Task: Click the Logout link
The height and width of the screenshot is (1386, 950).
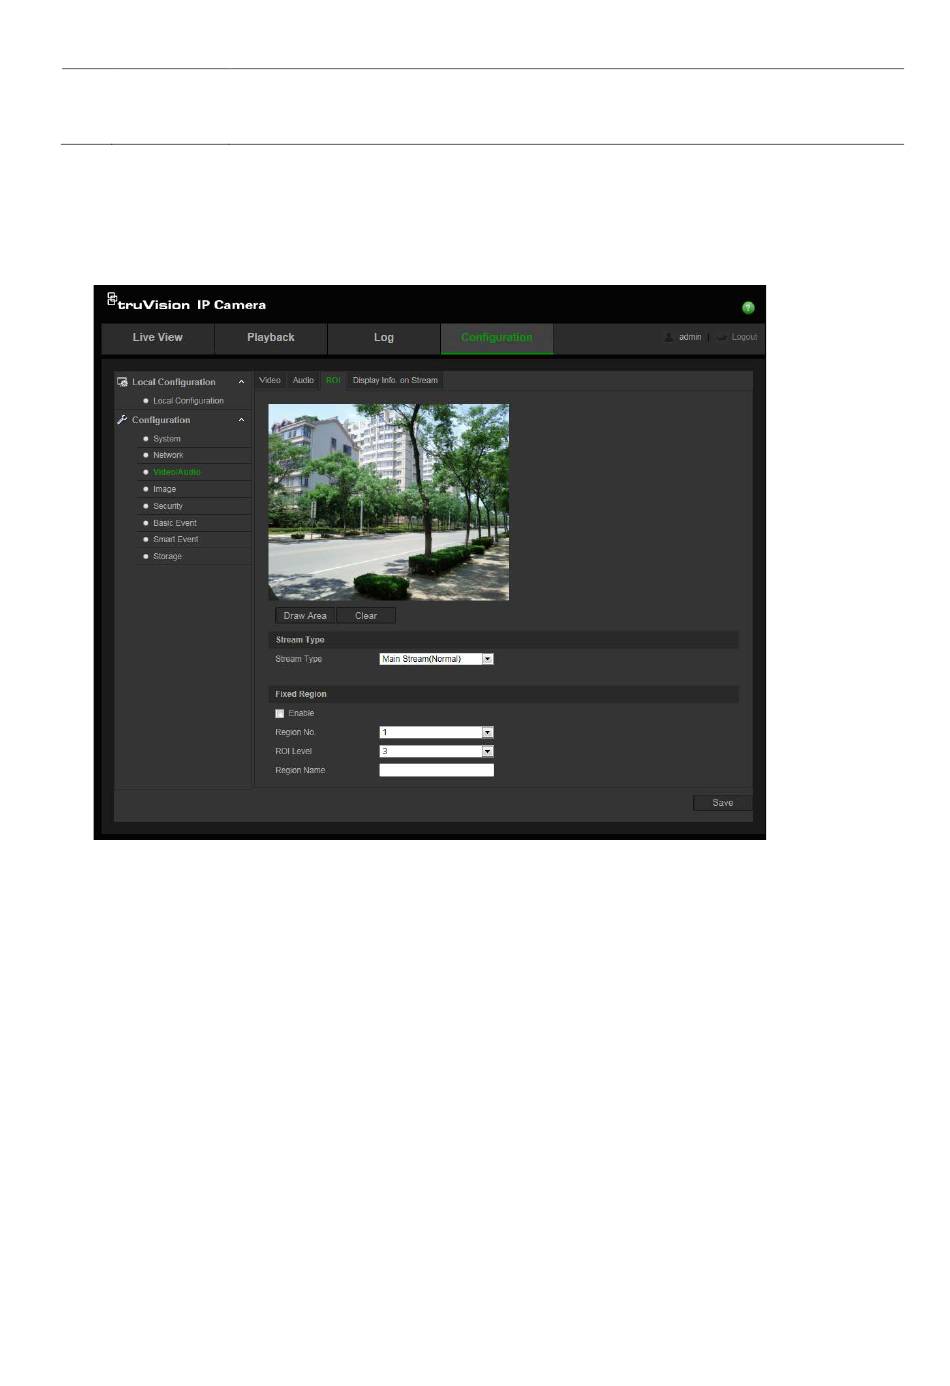Action: point(744,337)
